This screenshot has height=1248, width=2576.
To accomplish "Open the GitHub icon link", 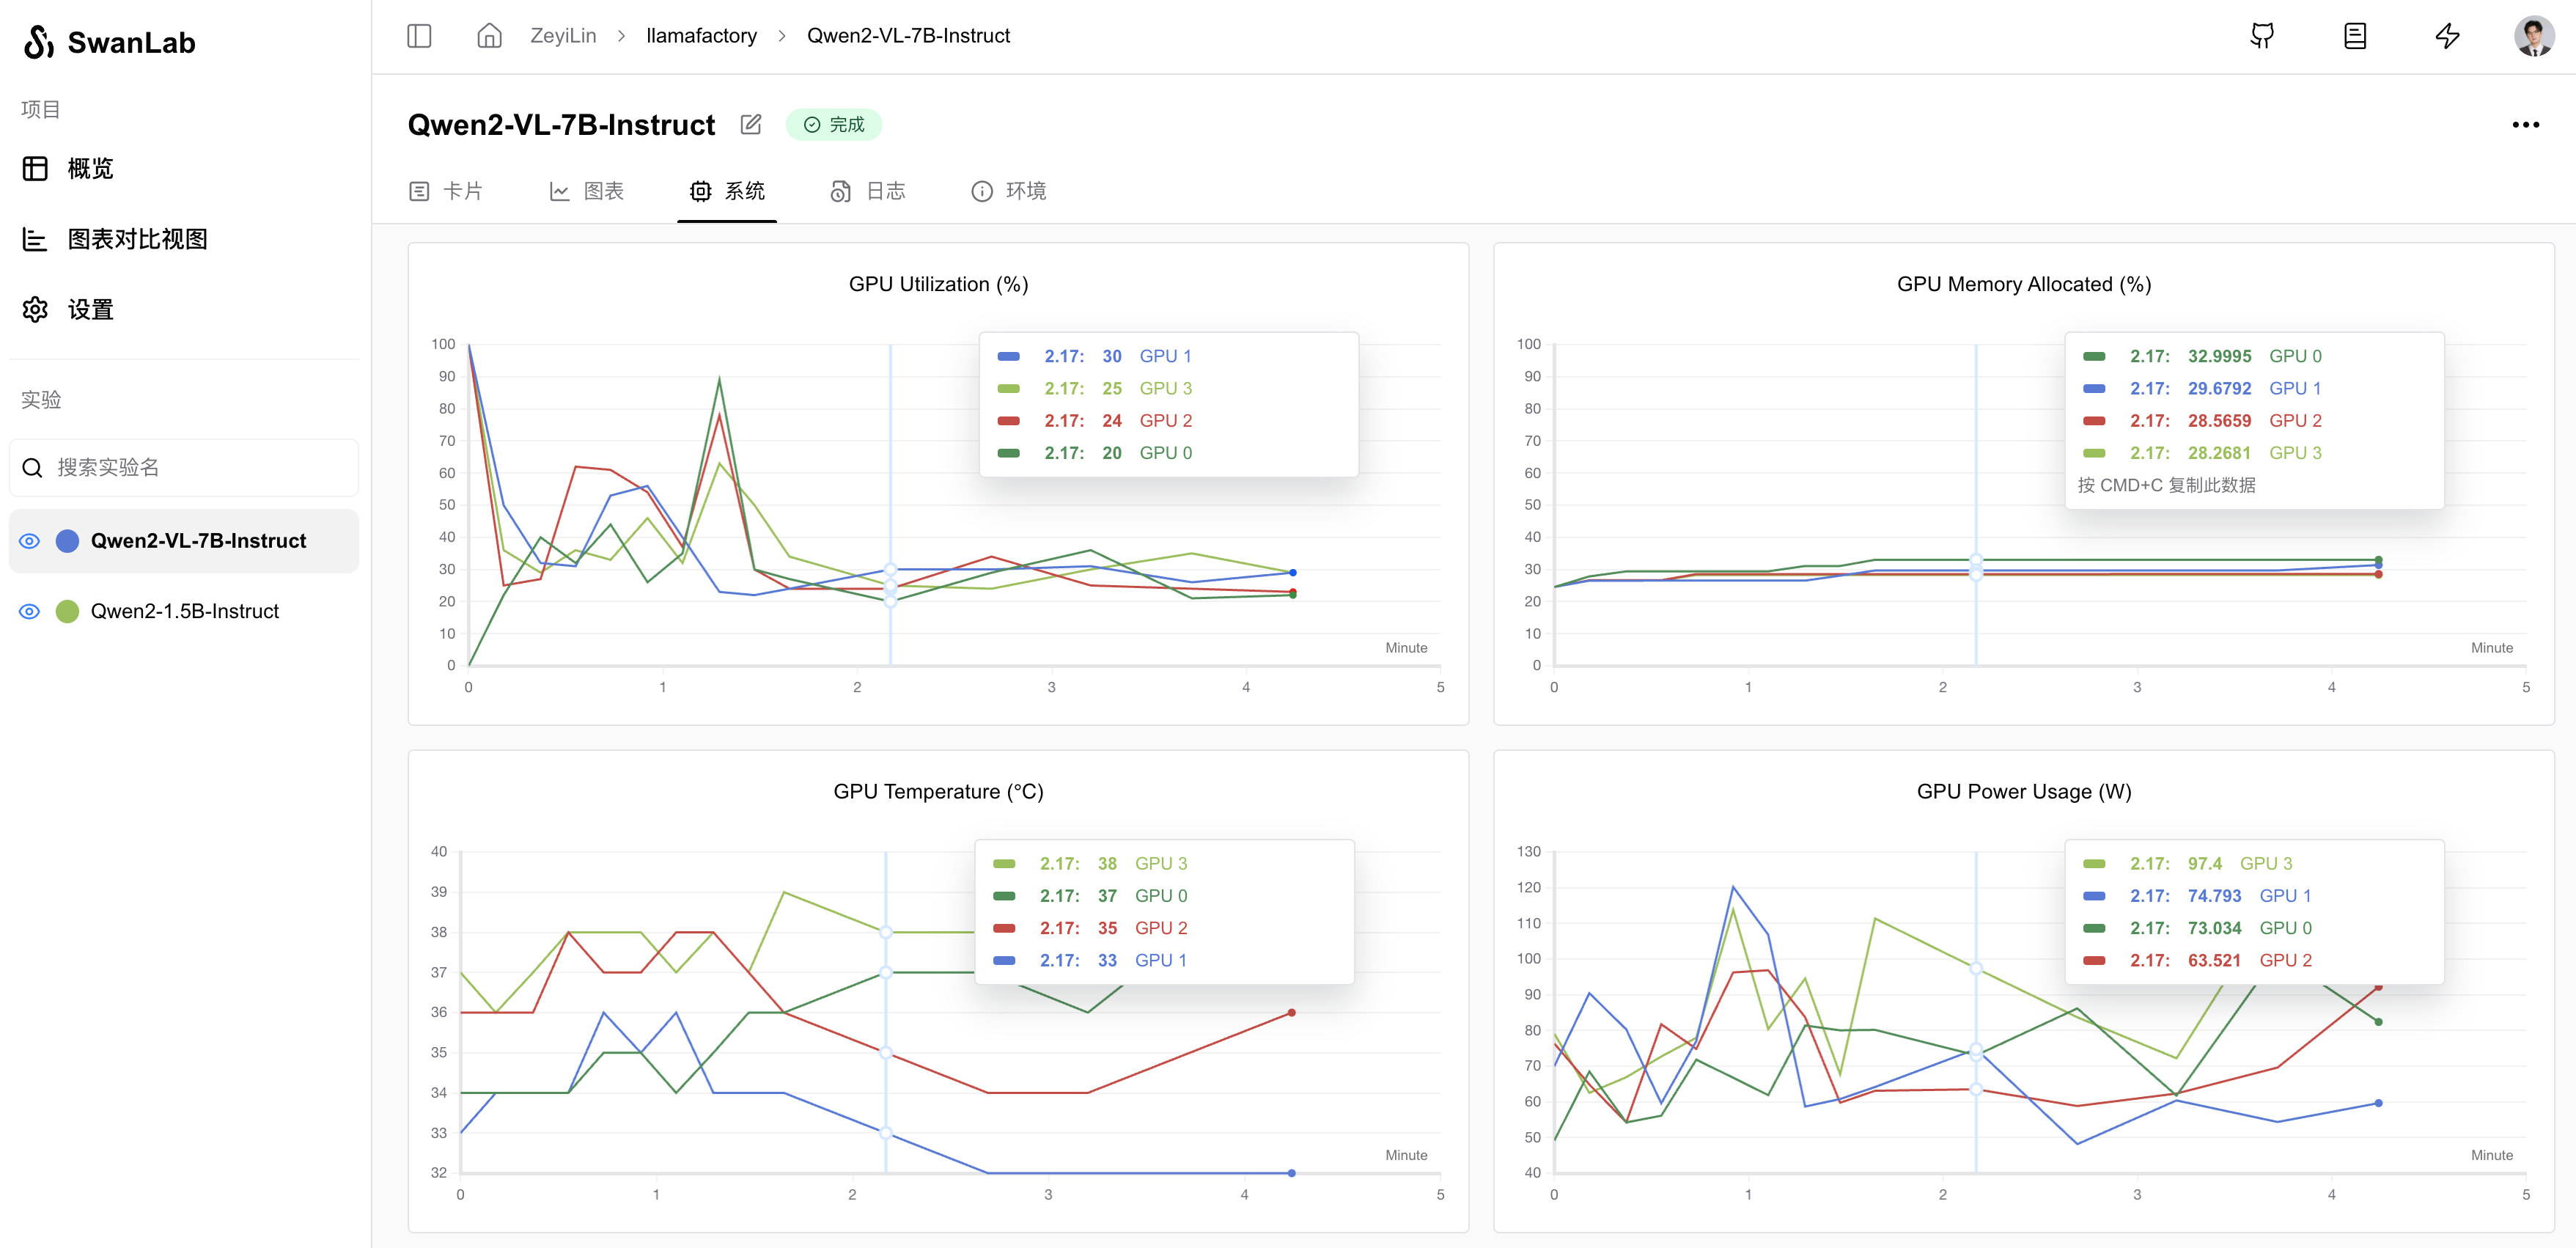I will (2262, 36).
